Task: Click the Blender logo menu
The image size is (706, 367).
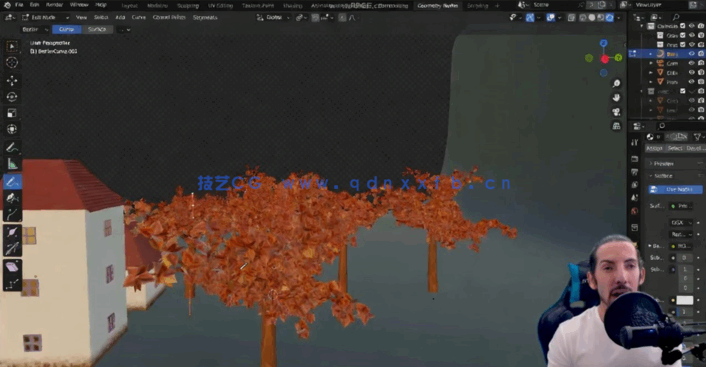Action: point(7,5)
